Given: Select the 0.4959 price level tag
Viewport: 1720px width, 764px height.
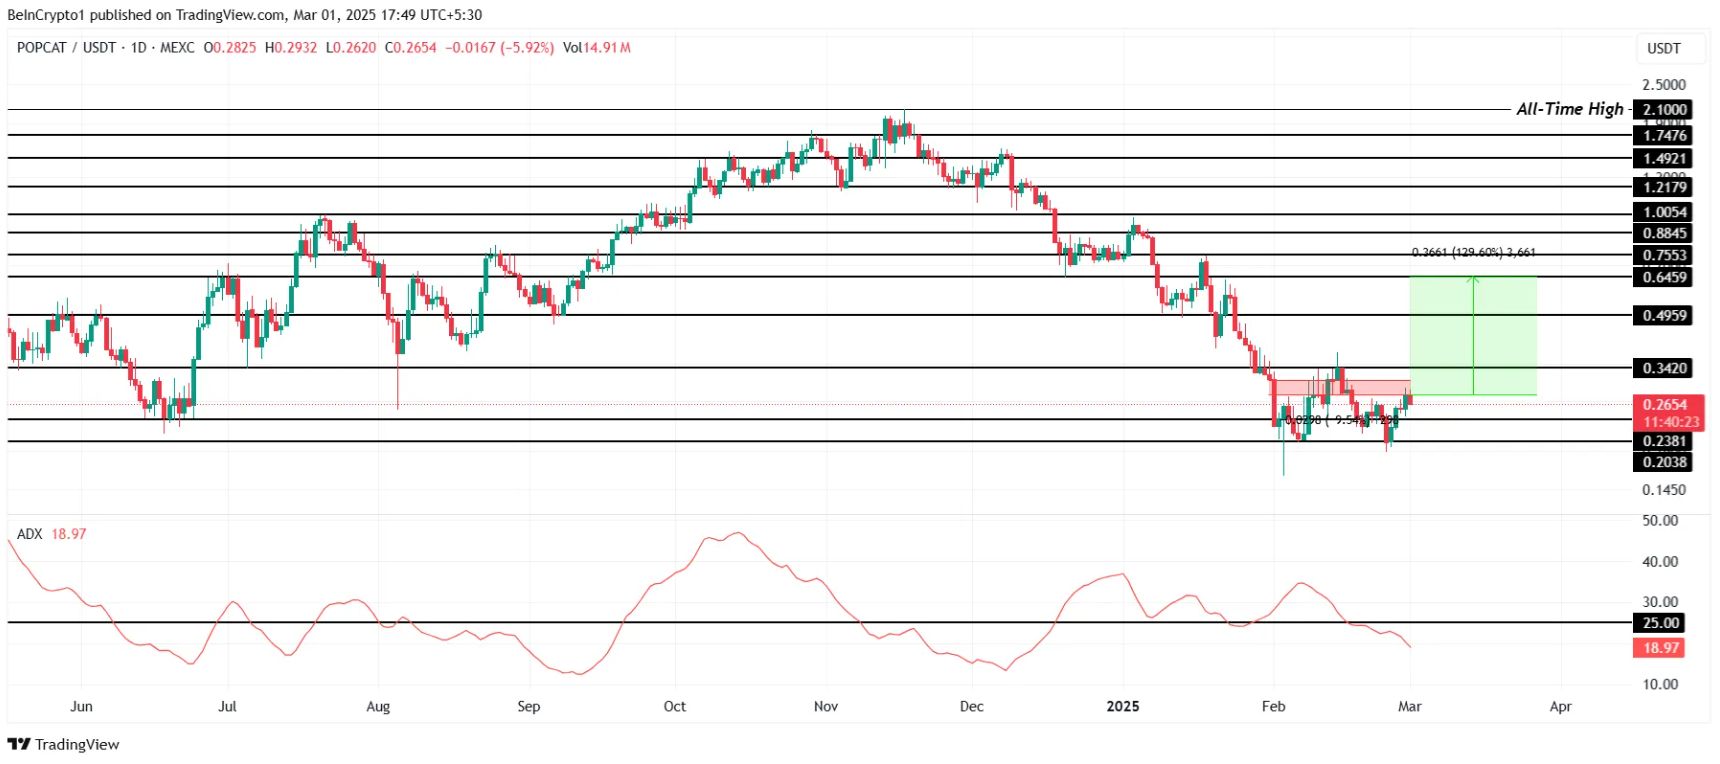Looking at the screenshot, I should click(1665, 315).
